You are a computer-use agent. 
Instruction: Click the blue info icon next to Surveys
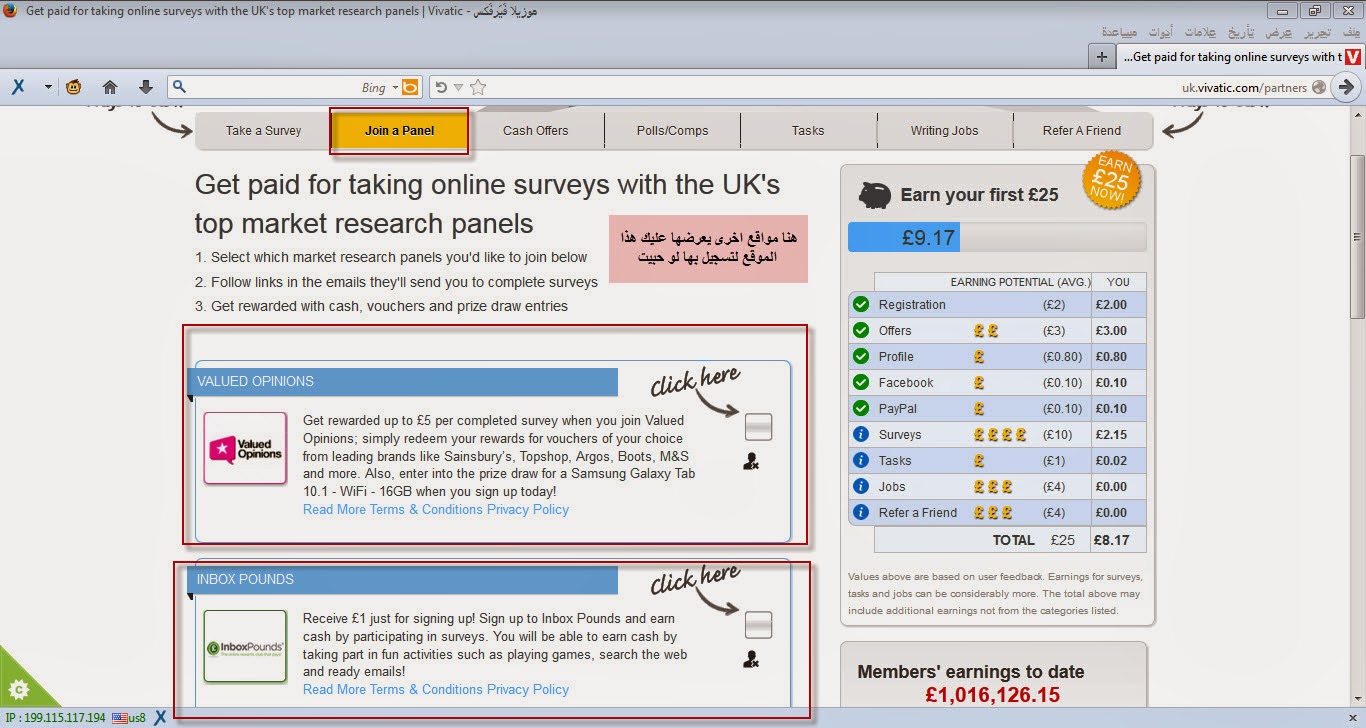point(860,434)
